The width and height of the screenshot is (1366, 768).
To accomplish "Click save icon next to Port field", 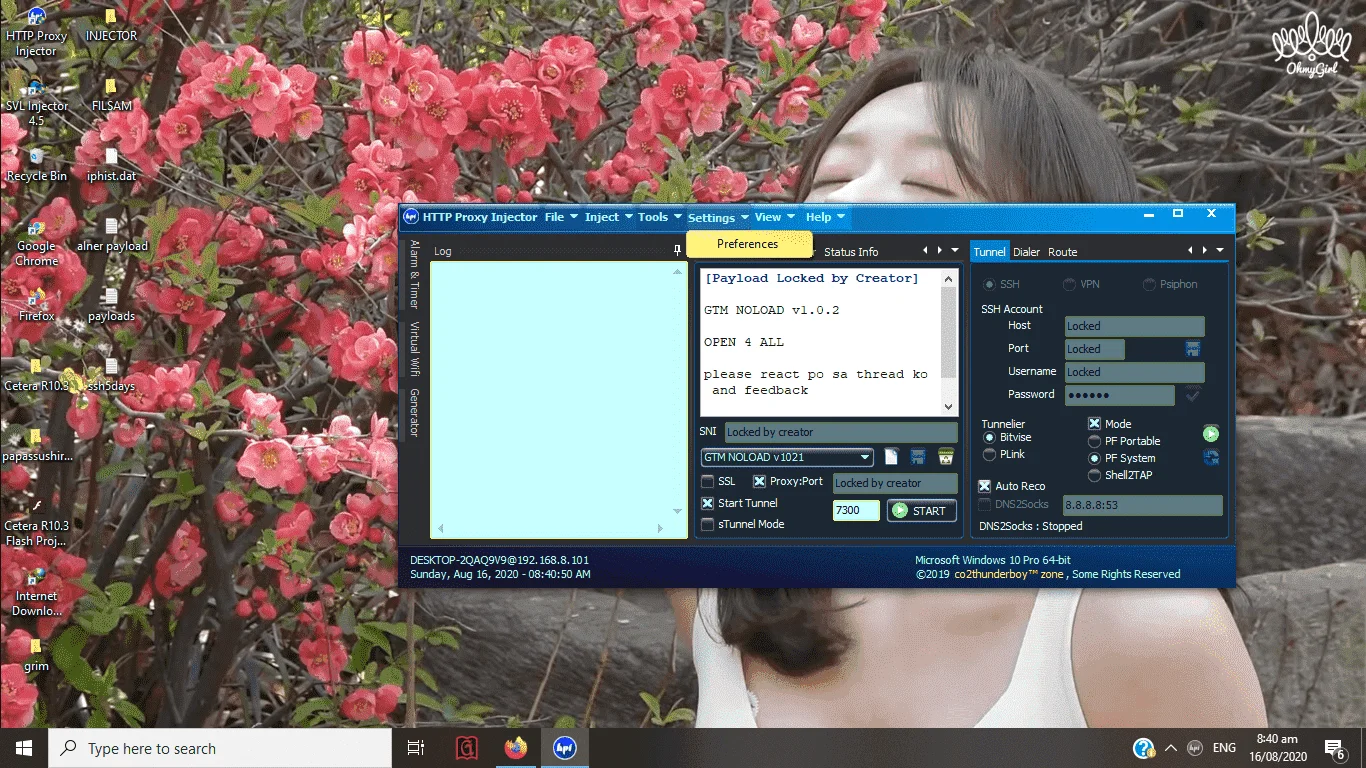I will coord(1192,349).
